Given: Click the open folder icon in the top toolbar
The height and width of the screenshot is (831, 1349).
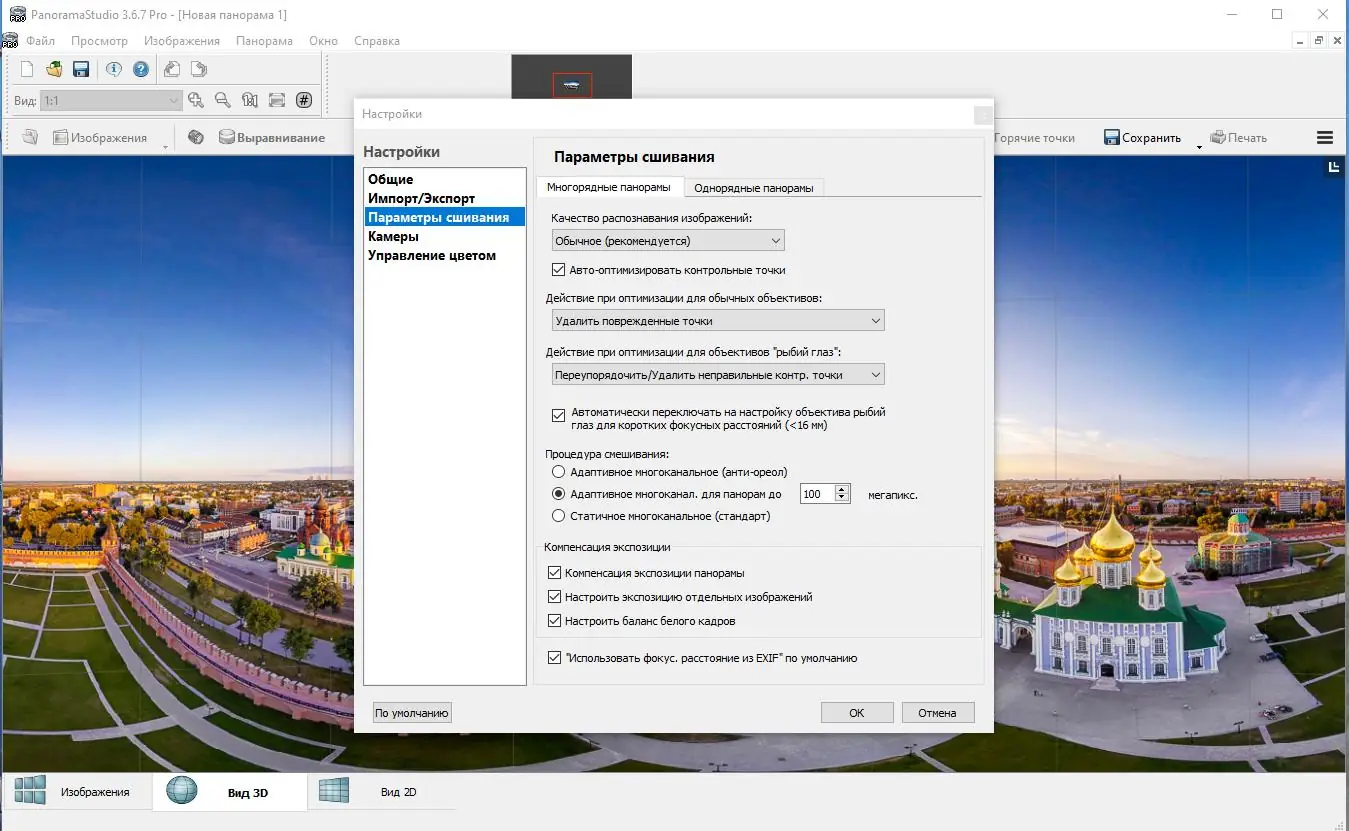Looking at the screenshot, I should [55, 69].
